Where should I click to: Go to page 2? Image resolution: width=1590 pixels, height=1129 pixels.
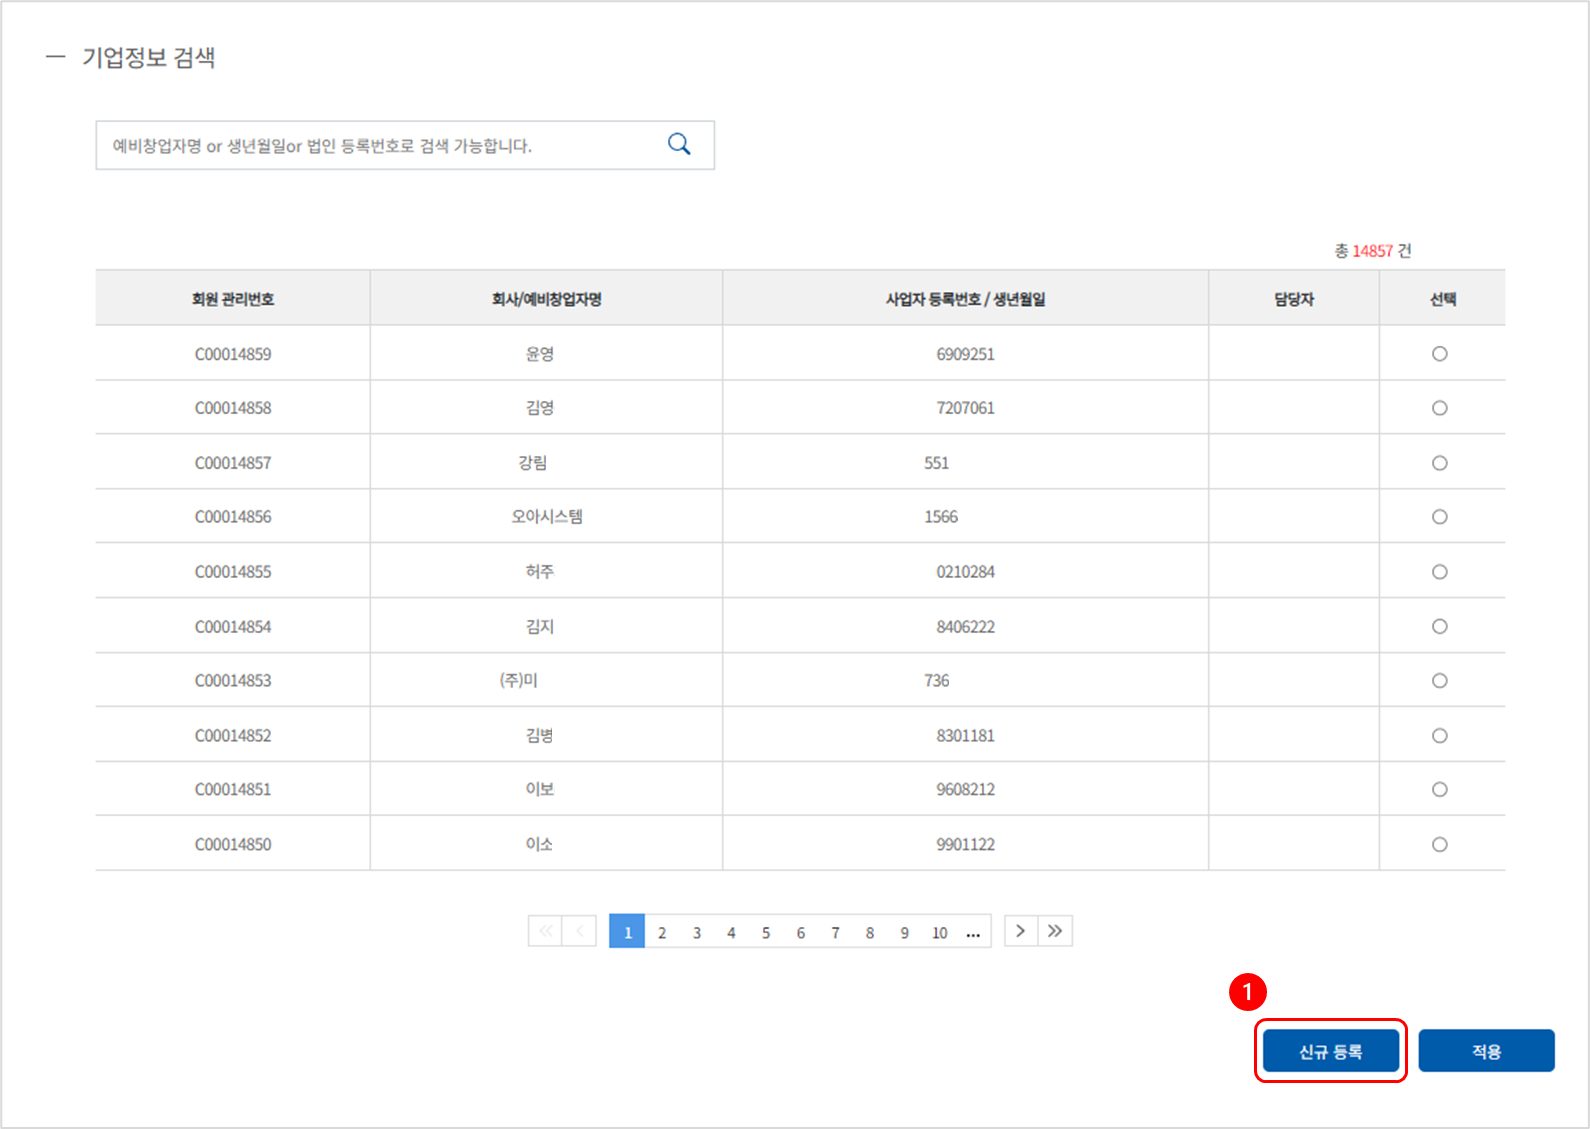[x=662, y=933]
